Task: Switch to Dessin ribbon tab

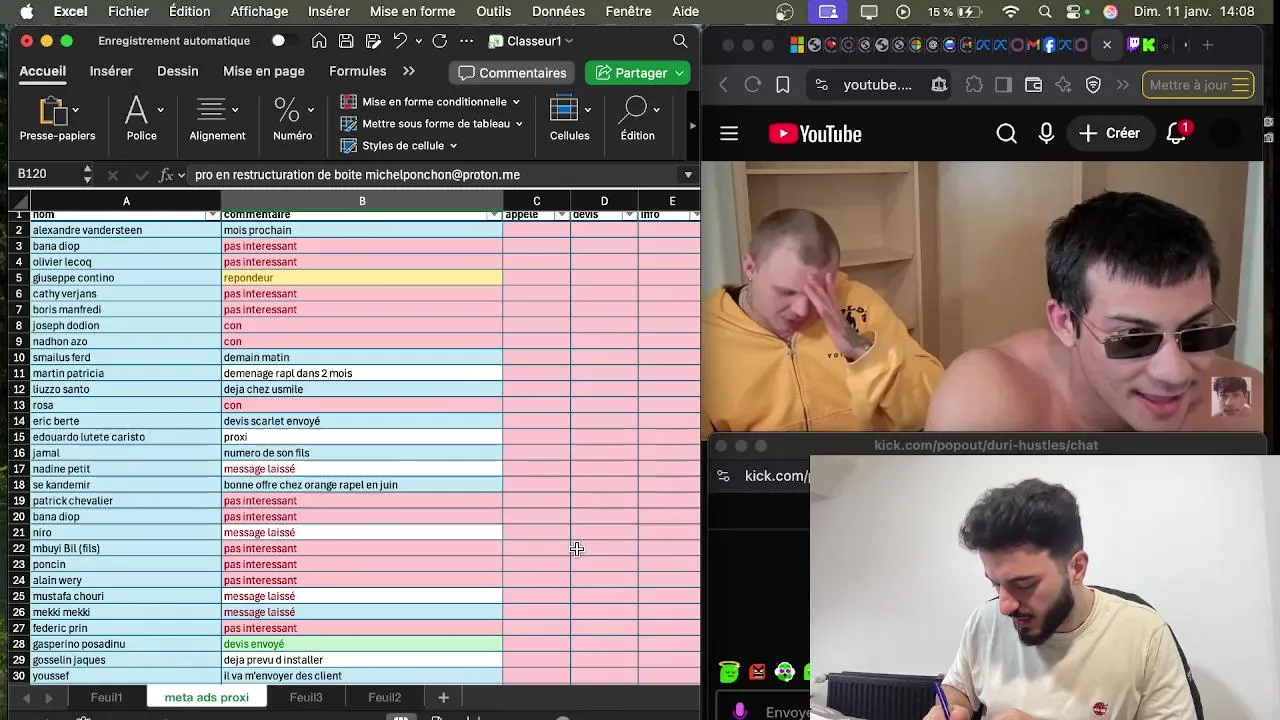Action: coord(178,71)
